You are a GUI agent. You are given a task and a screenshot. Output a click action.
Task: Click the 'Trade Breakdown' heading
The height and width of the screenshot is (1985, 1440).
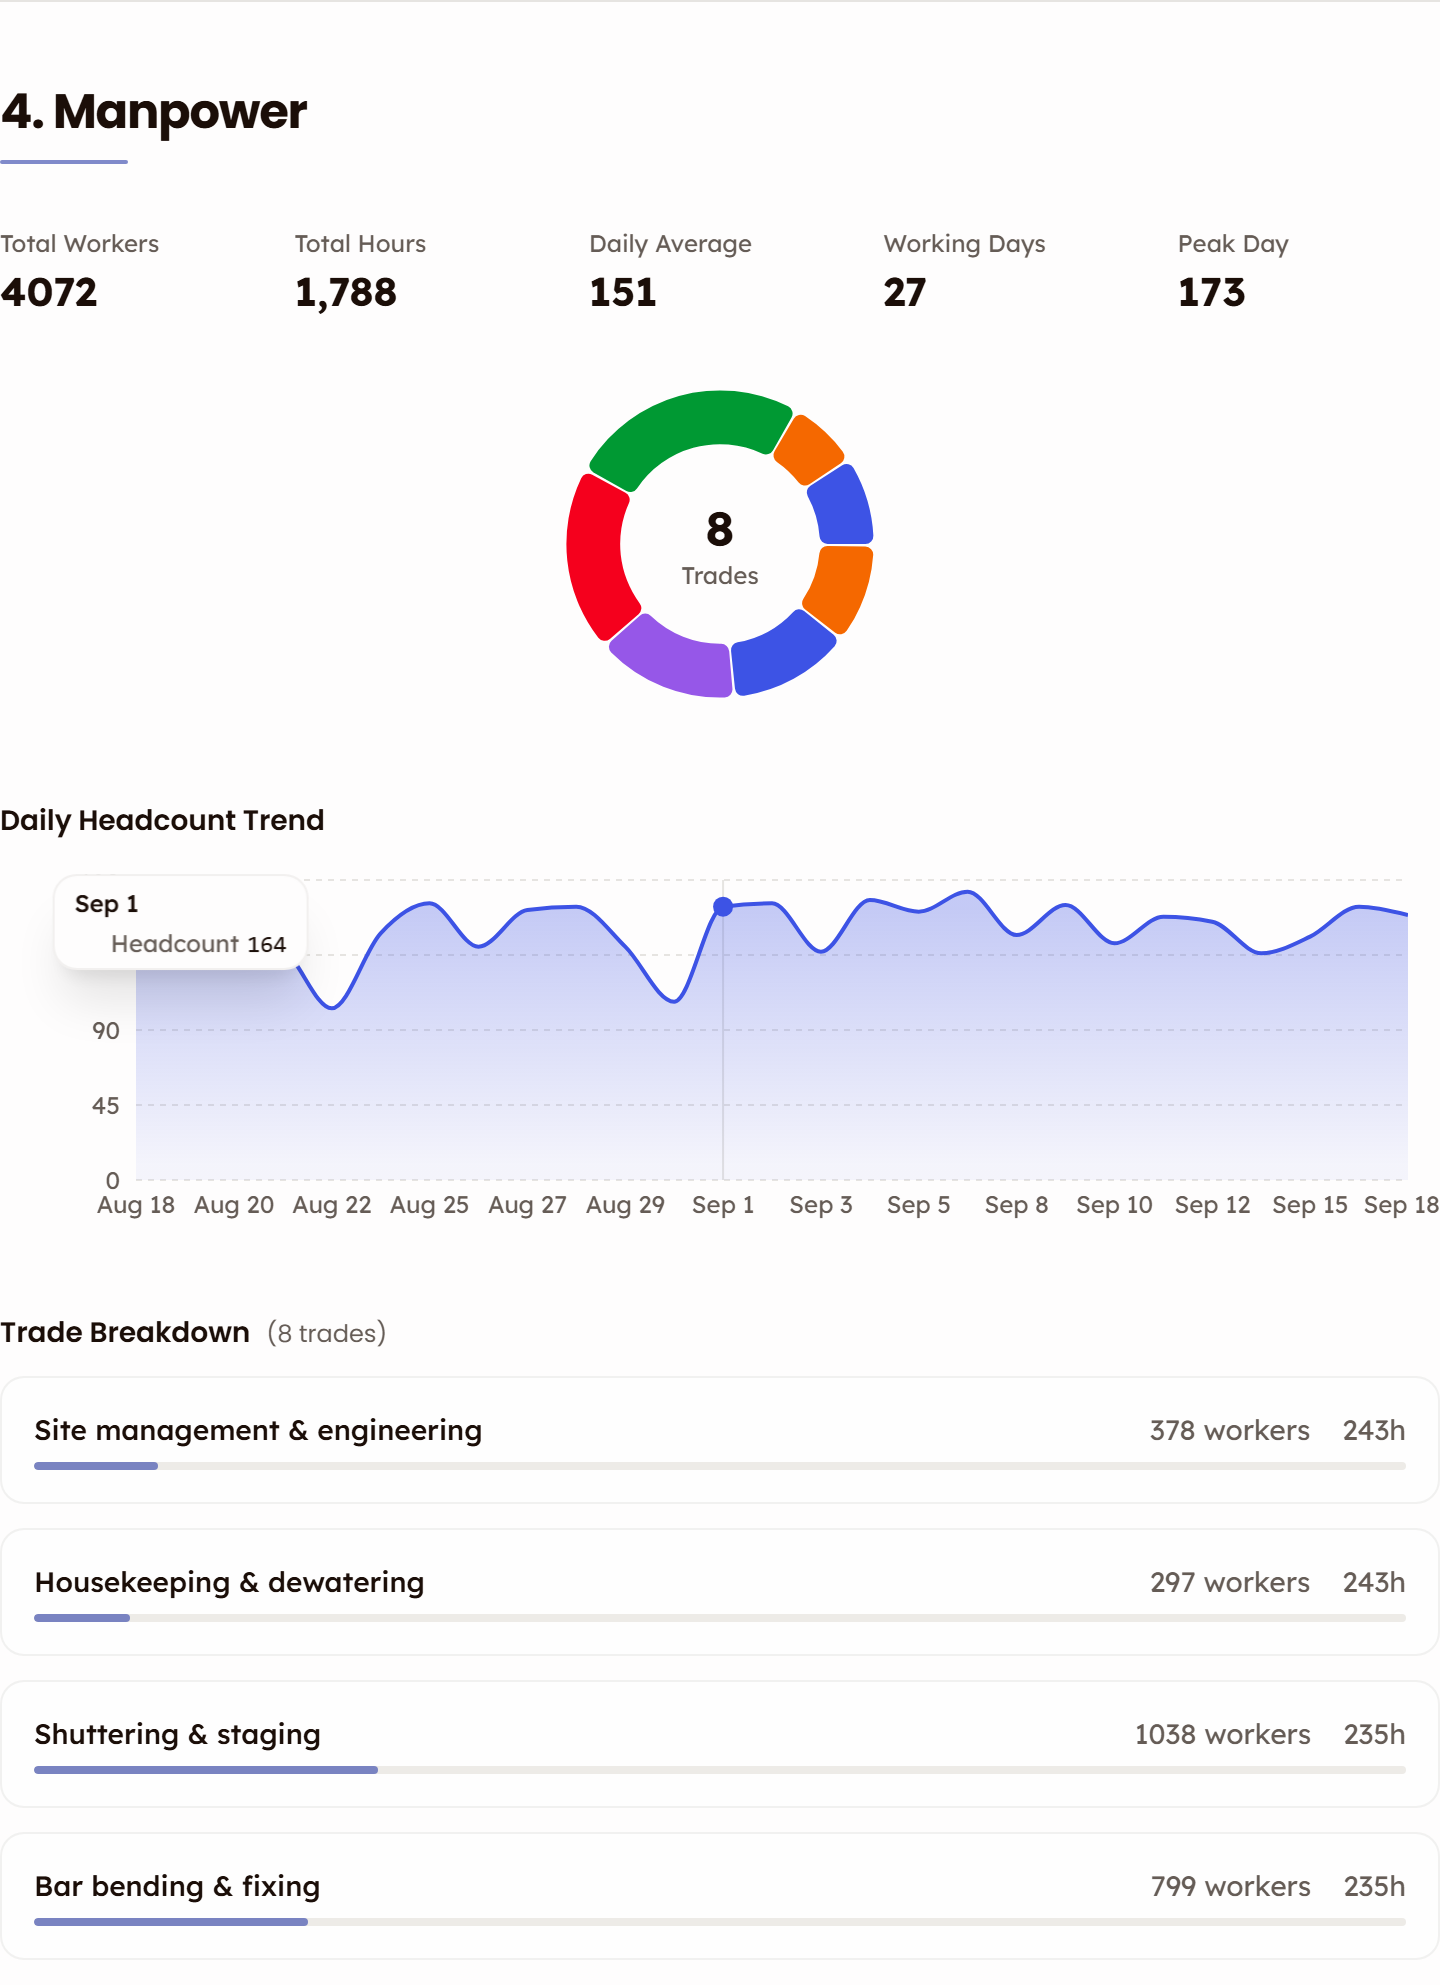pos(125,1333)
